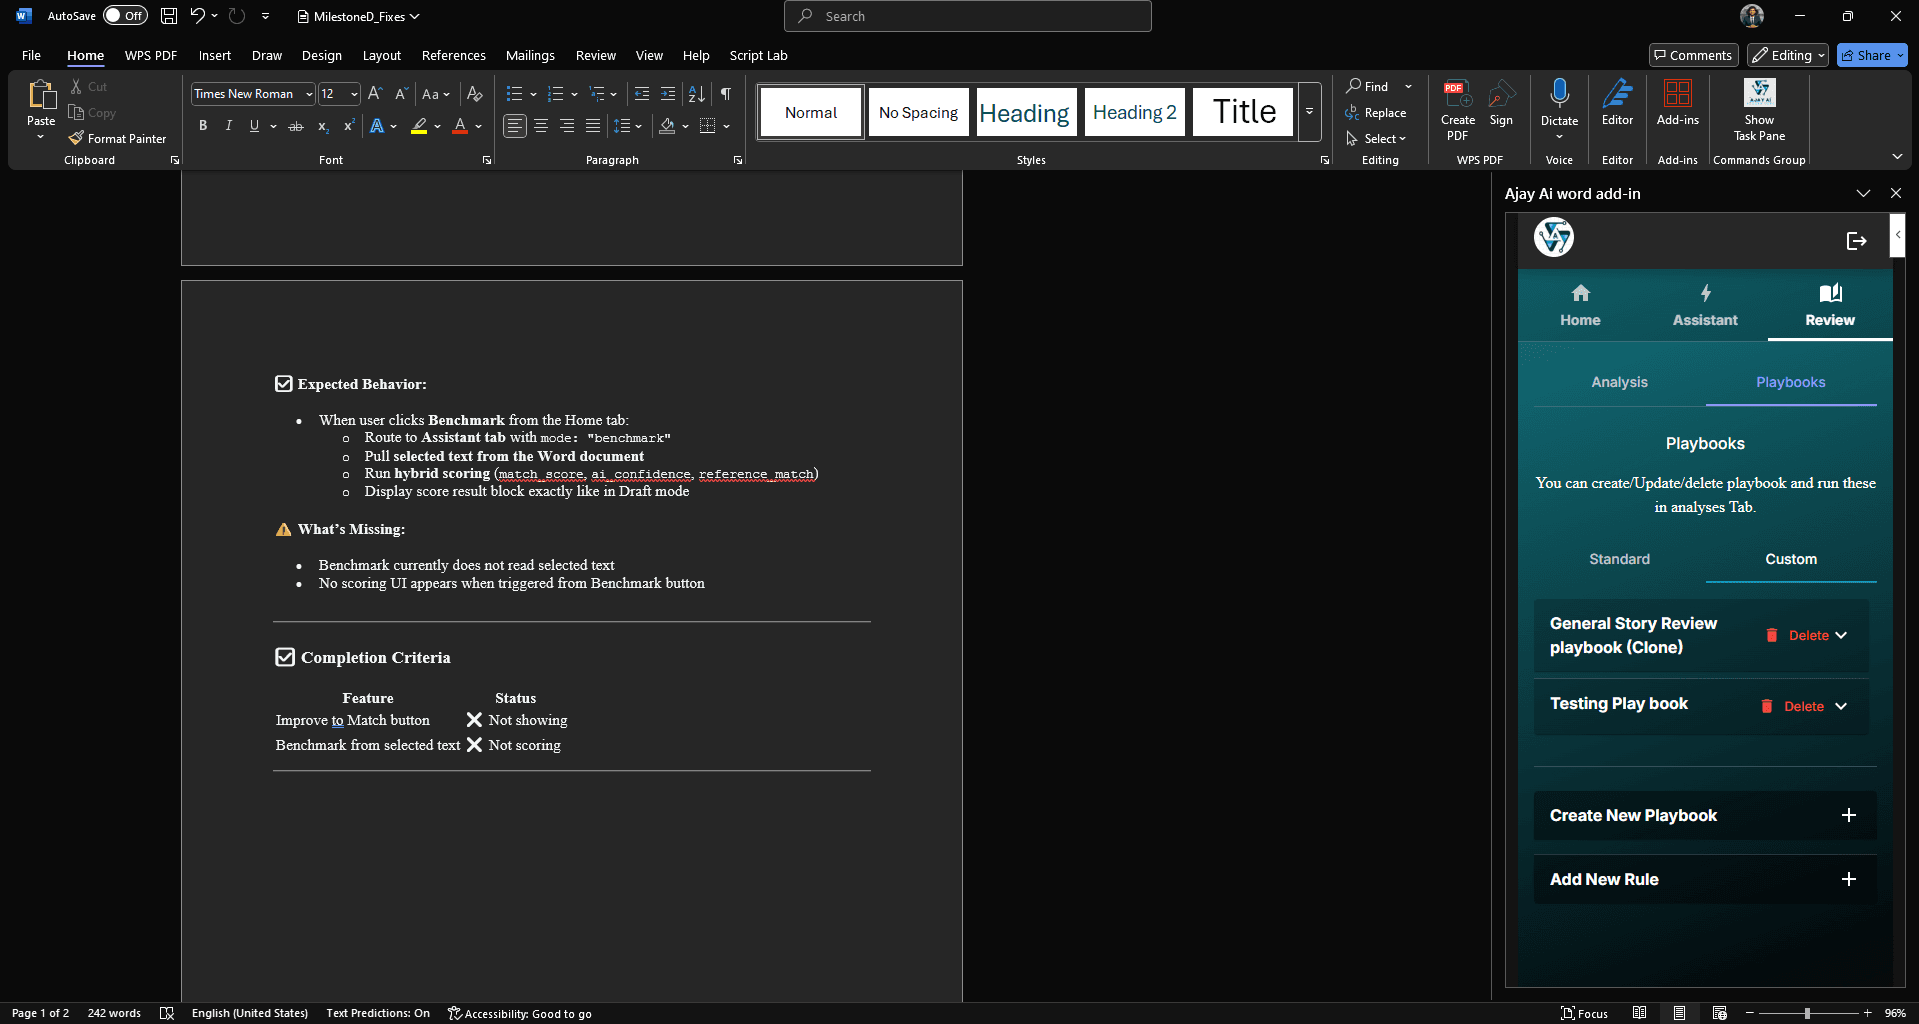
Task: Open Comments pane
Action: 1693,55
